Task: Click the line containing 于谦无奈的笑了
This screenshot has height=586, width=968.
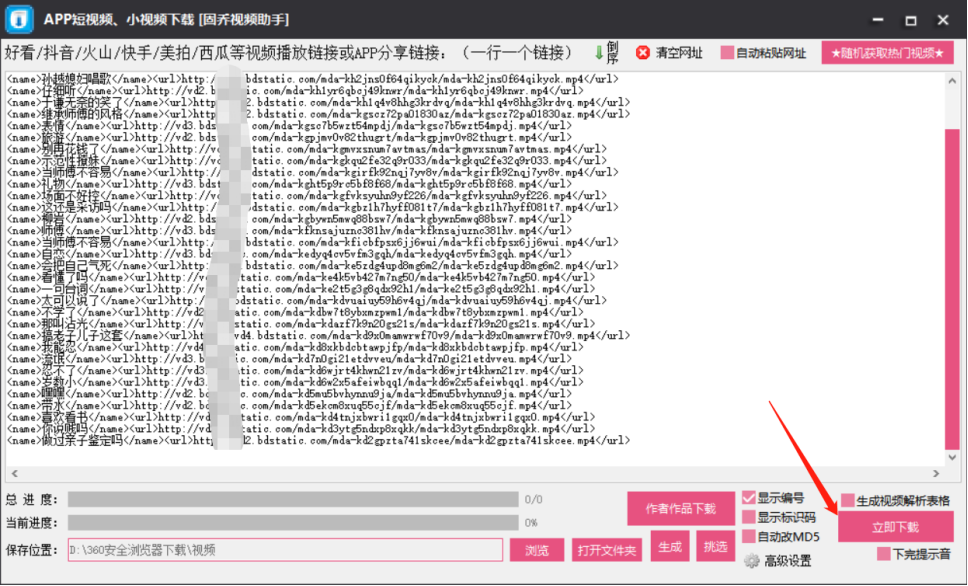Action: (x=319, y=103)
